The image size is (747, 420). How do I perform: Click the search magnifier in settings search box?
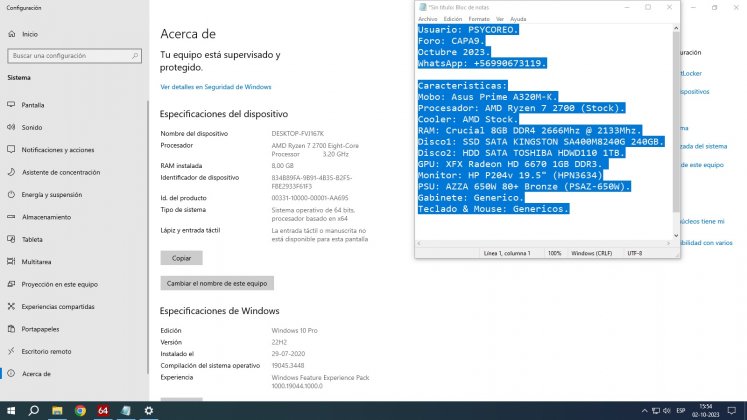pyautogui.click(x=135, y=56)
